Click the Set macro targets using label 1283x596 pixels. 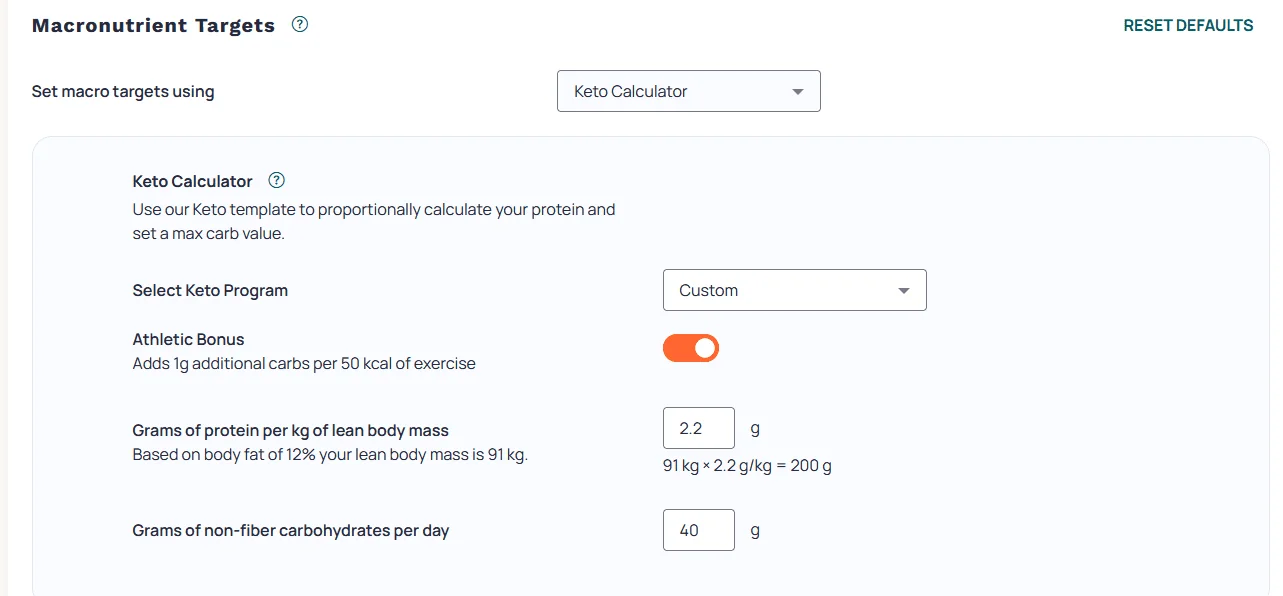(x=123, y=91)
